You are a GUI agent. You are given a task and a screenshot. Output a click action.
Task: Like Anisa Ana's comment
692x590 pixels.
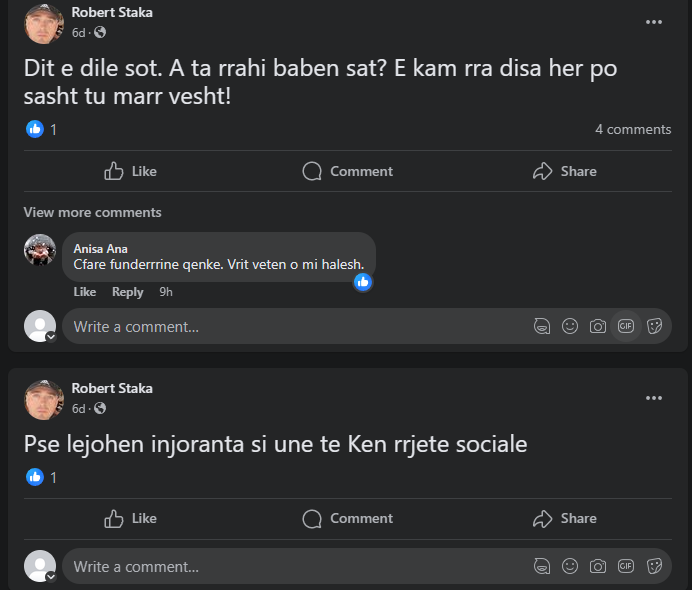coord(85,292)
